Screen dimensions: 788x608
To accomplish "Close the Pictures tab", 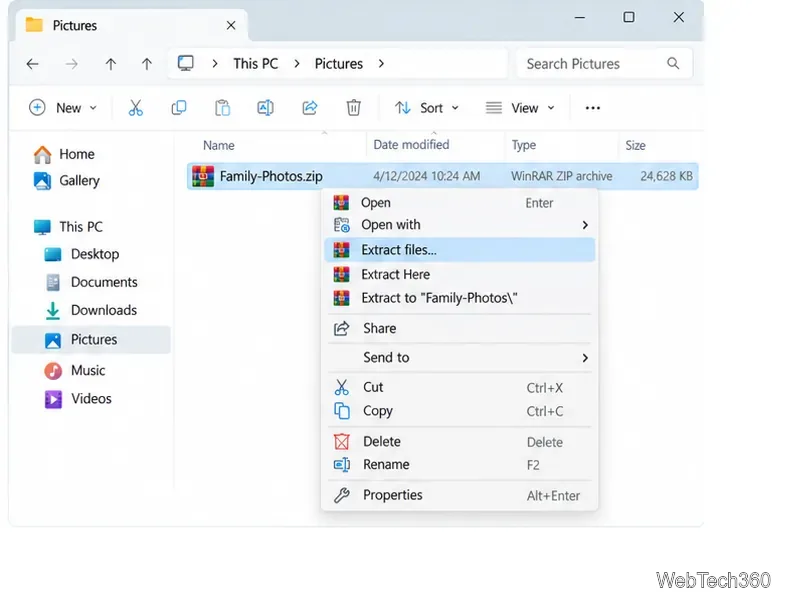I will click(x=231, y=25).
